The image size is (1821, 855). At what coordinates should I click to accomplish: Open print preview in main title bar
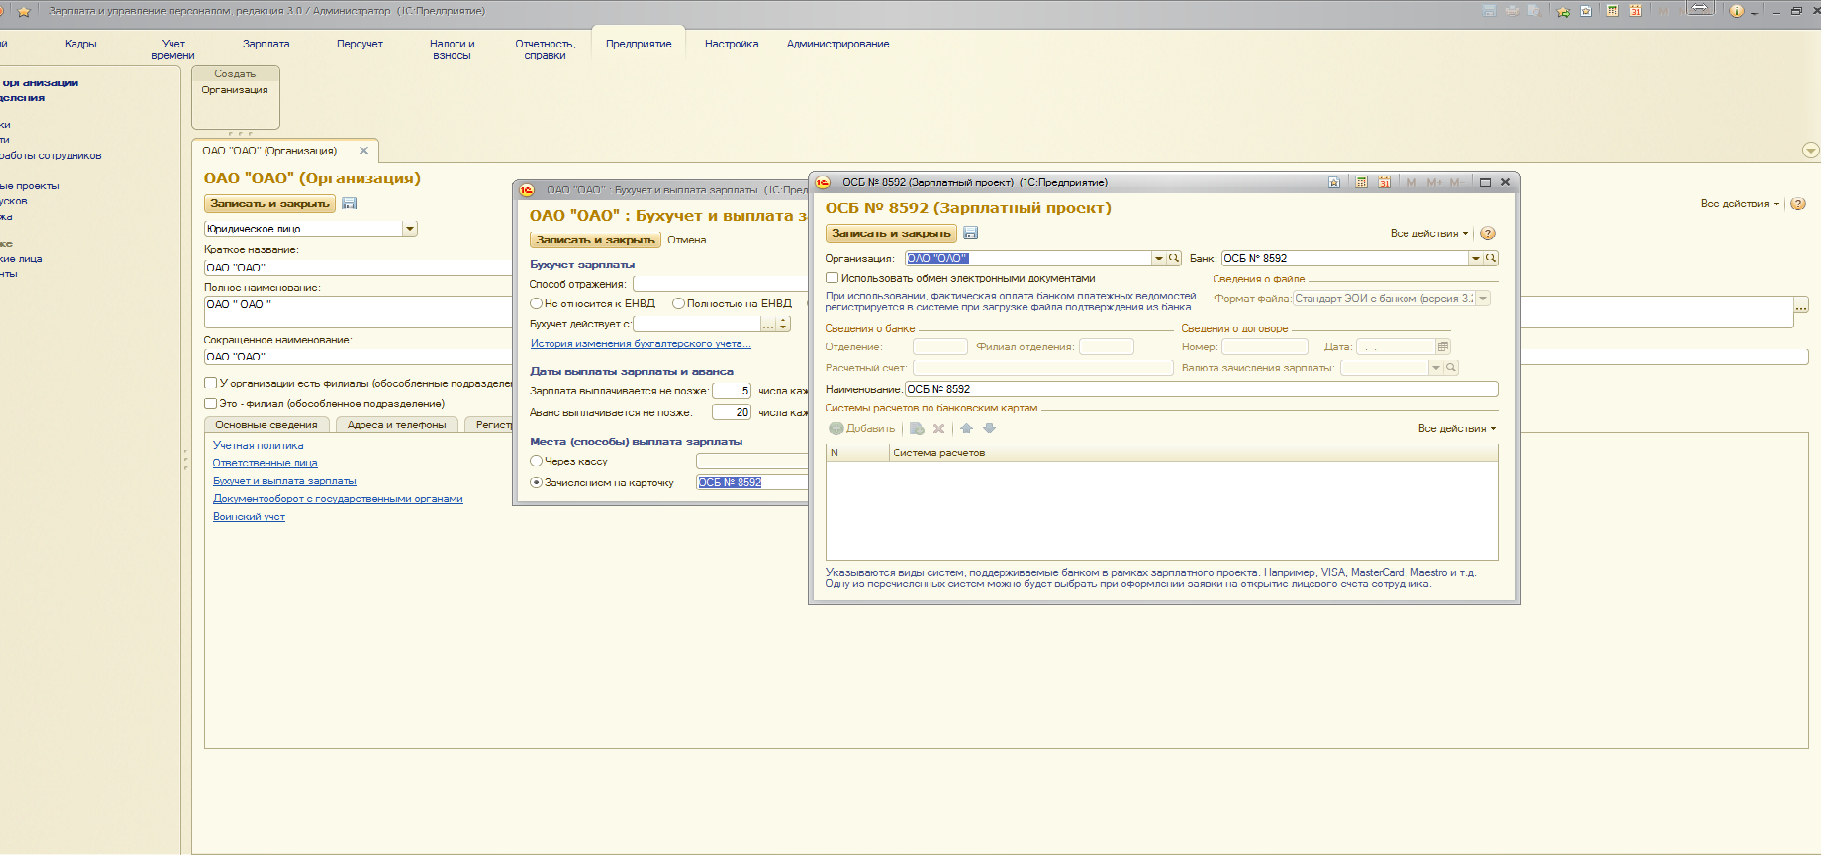click(x=1534, y=11)
